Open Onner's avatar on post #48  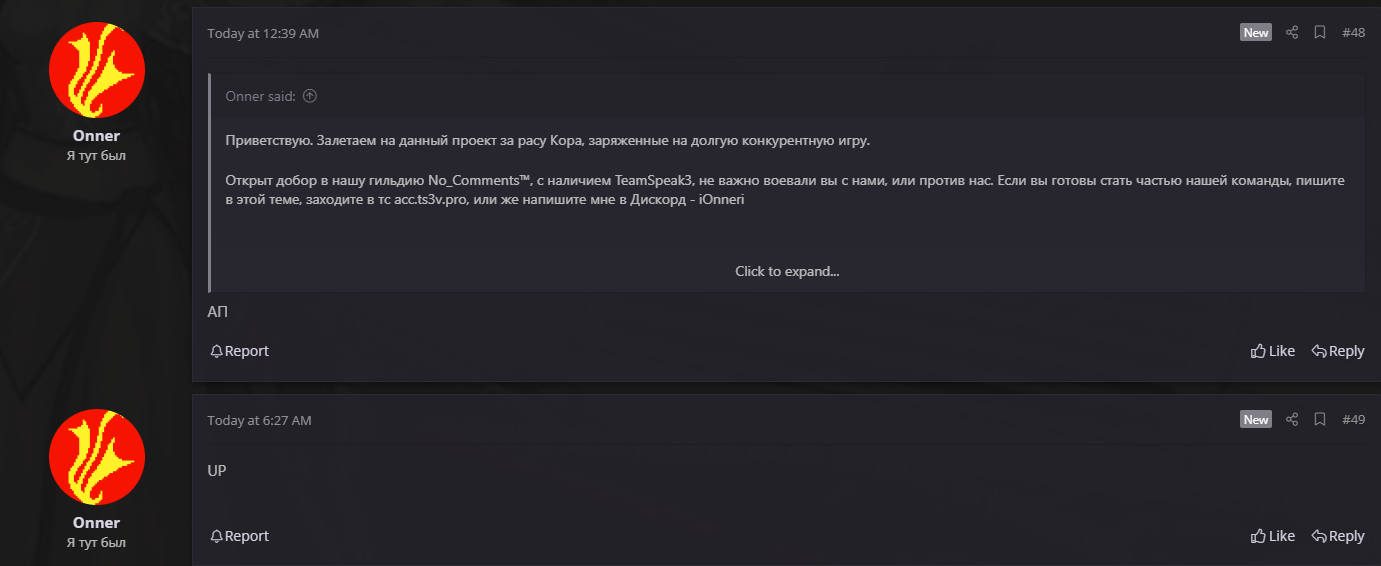point(97,70)
